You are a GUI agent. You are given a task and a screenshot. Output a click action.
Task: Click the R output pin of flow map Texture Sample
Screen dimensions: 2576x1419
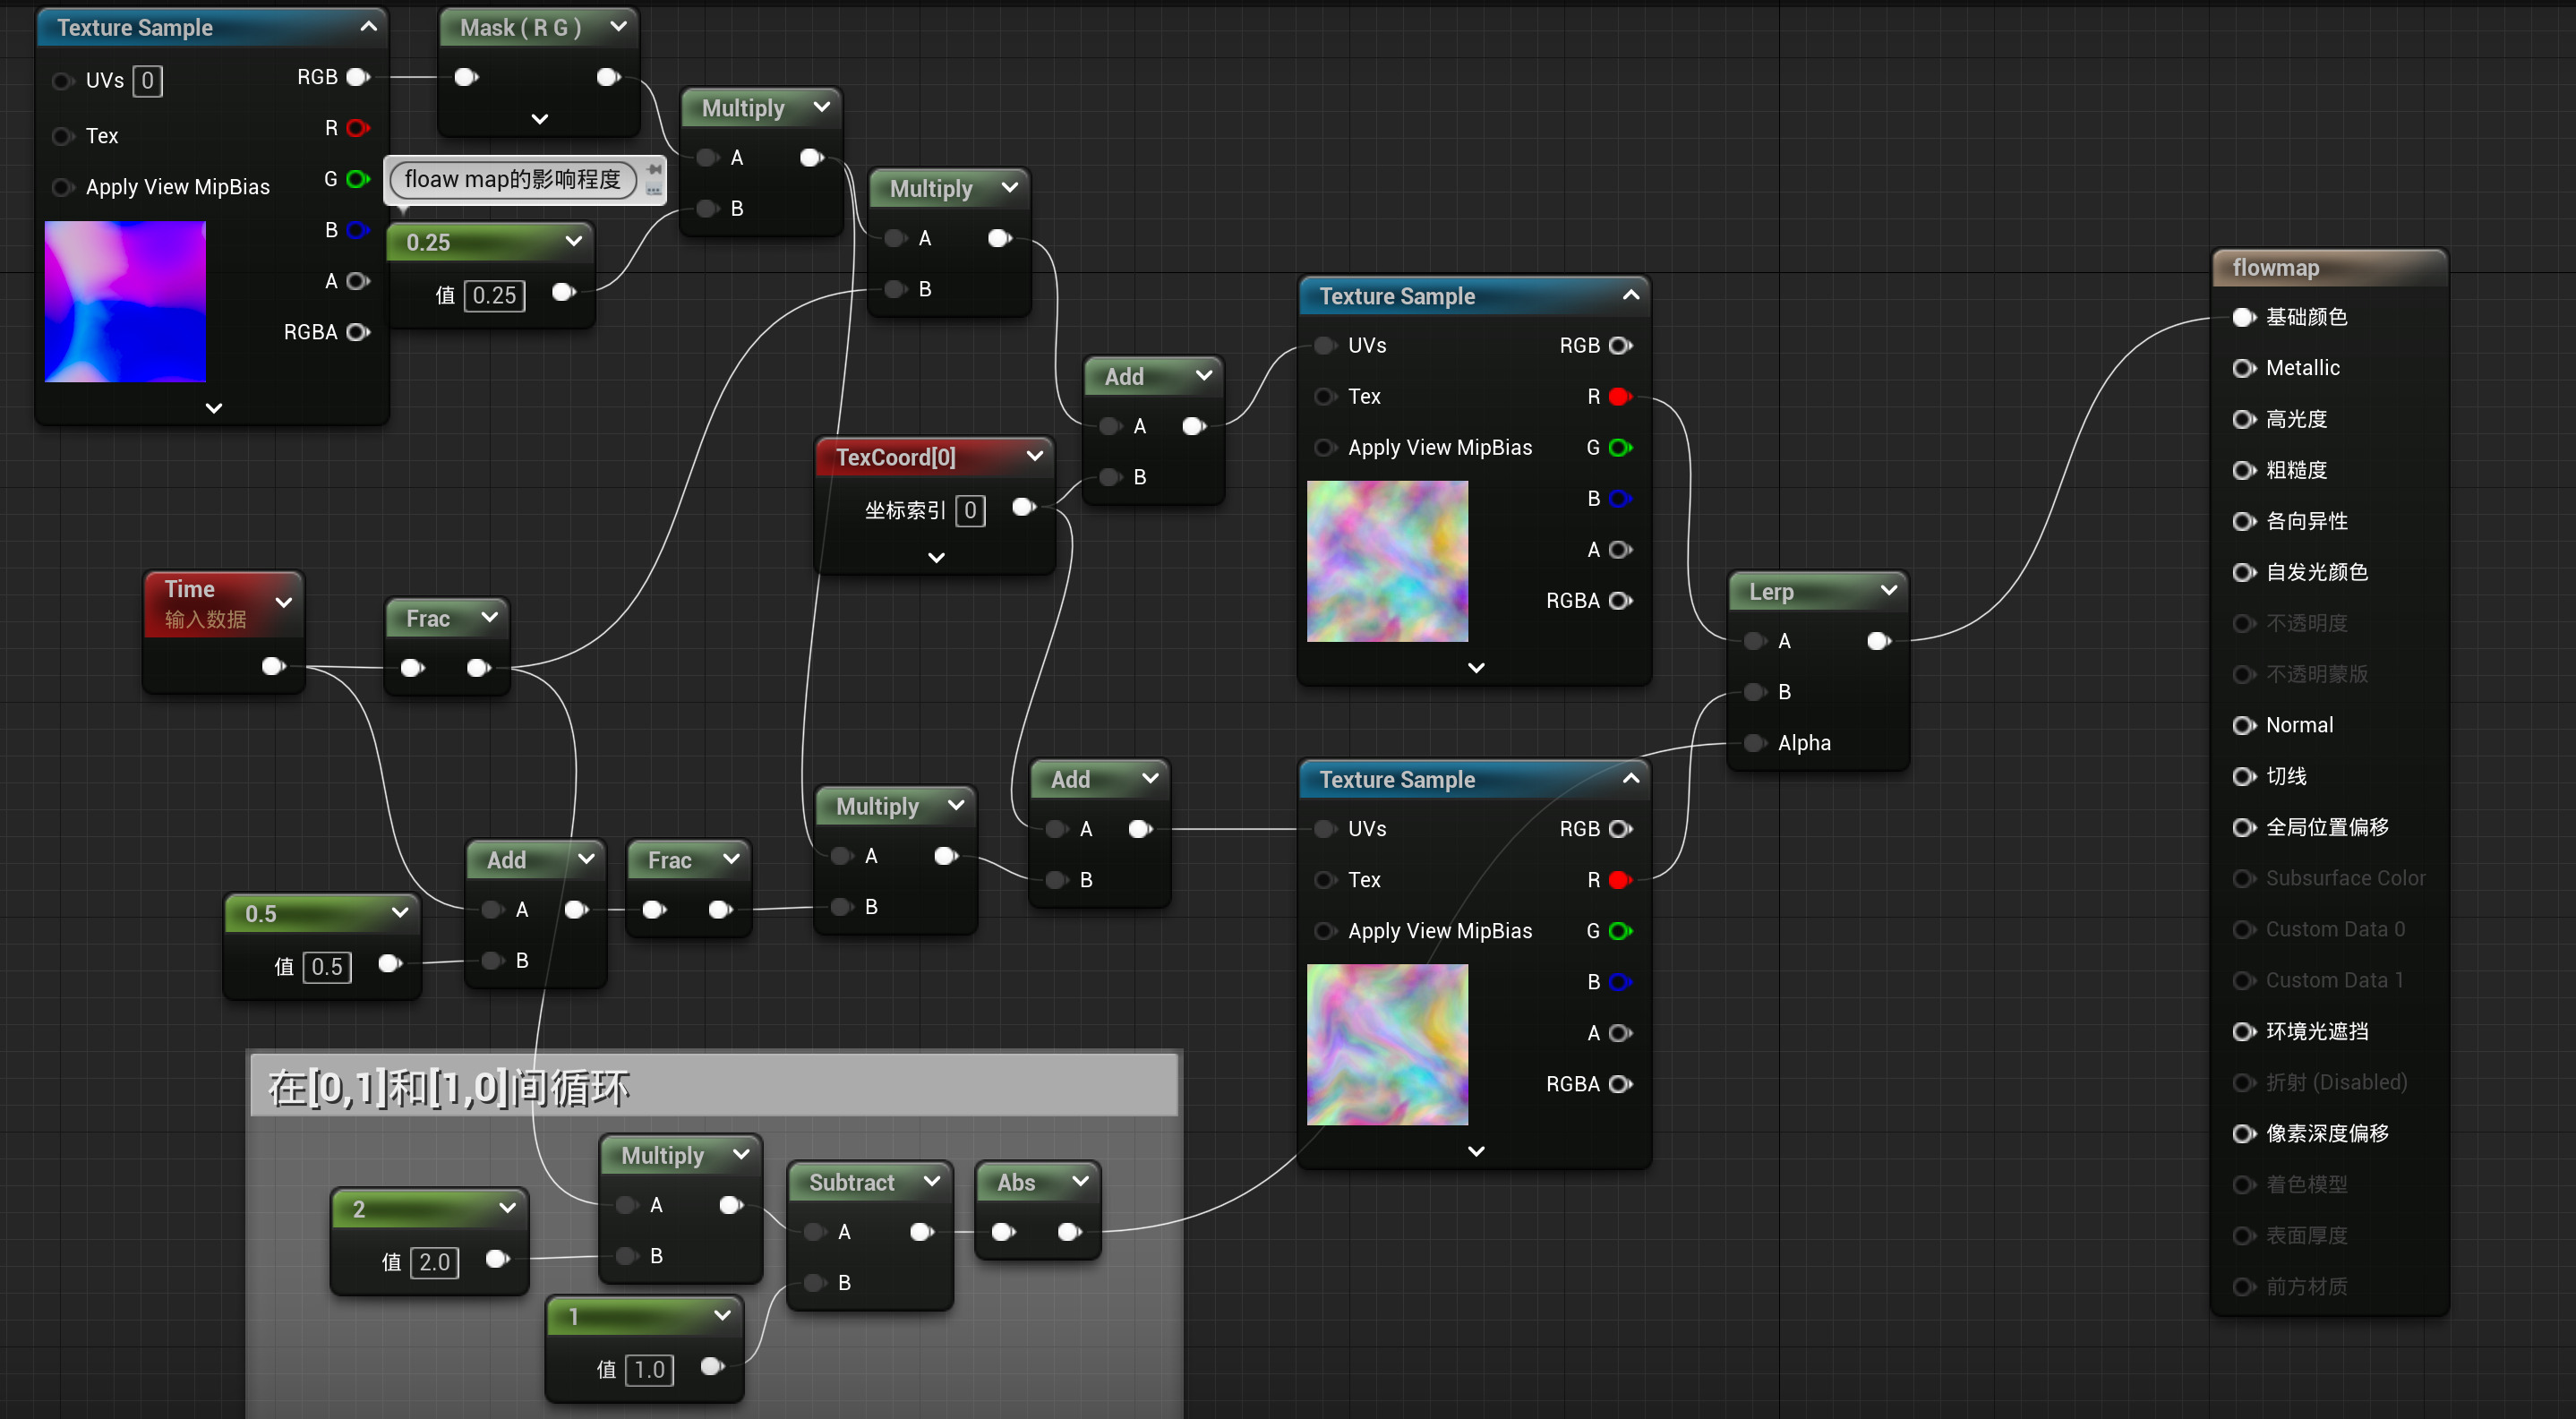coord(357,128)
